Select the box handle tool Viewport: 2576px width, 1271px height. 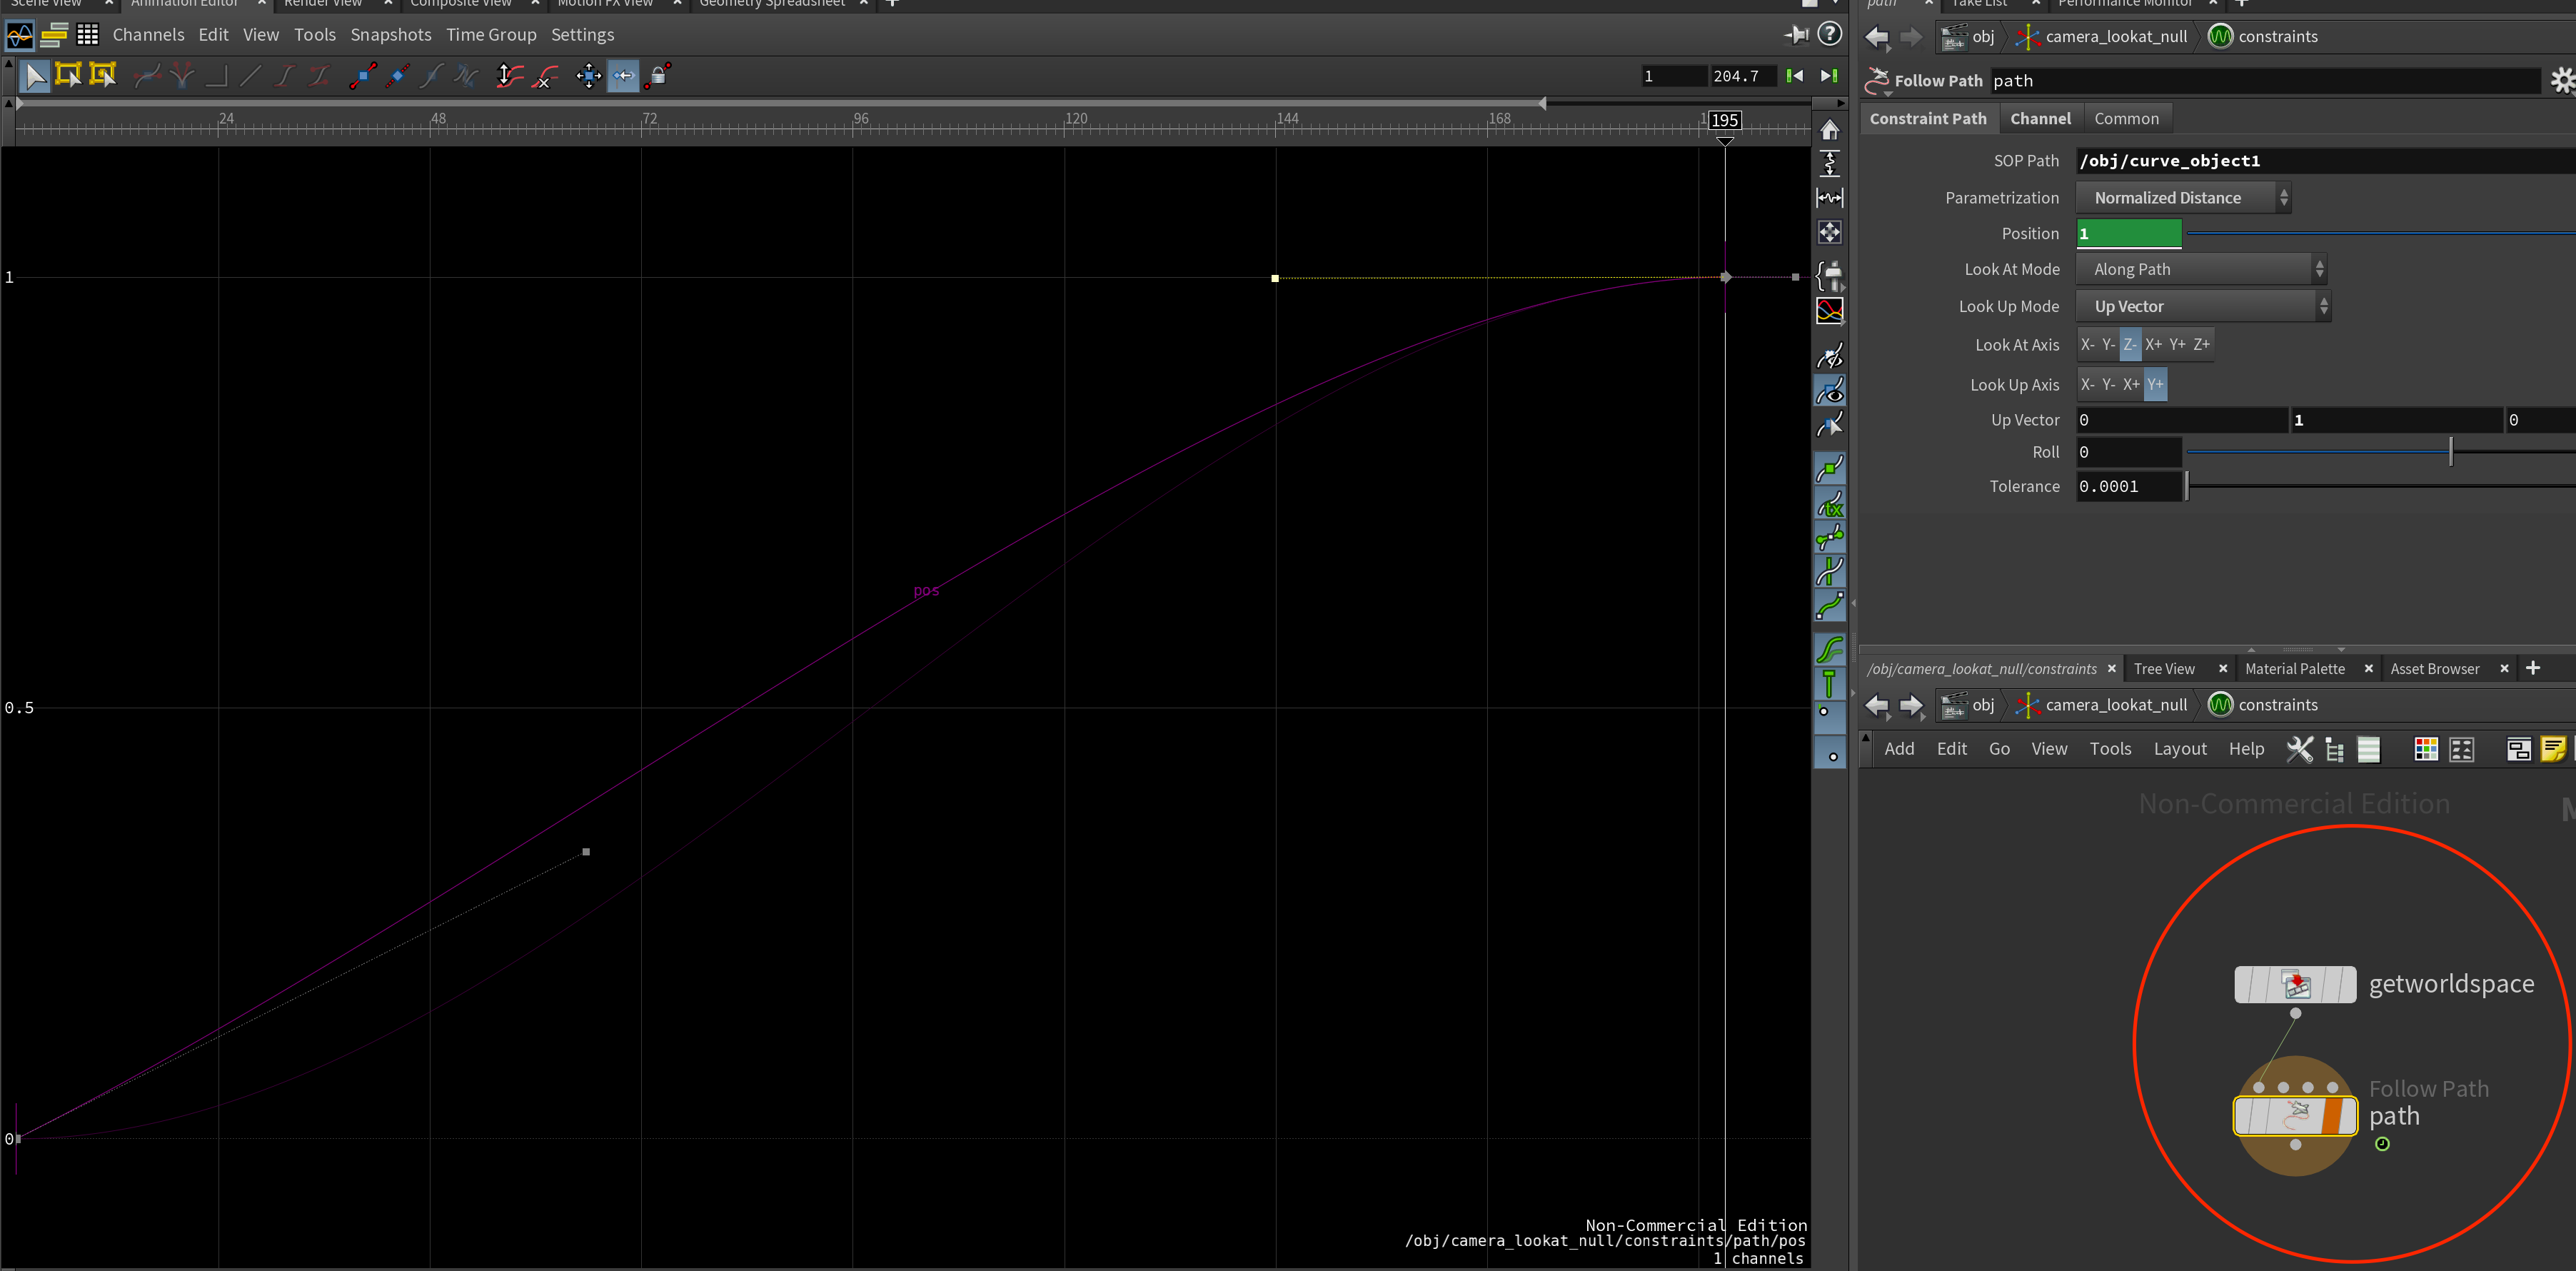(x=69, y=75)
